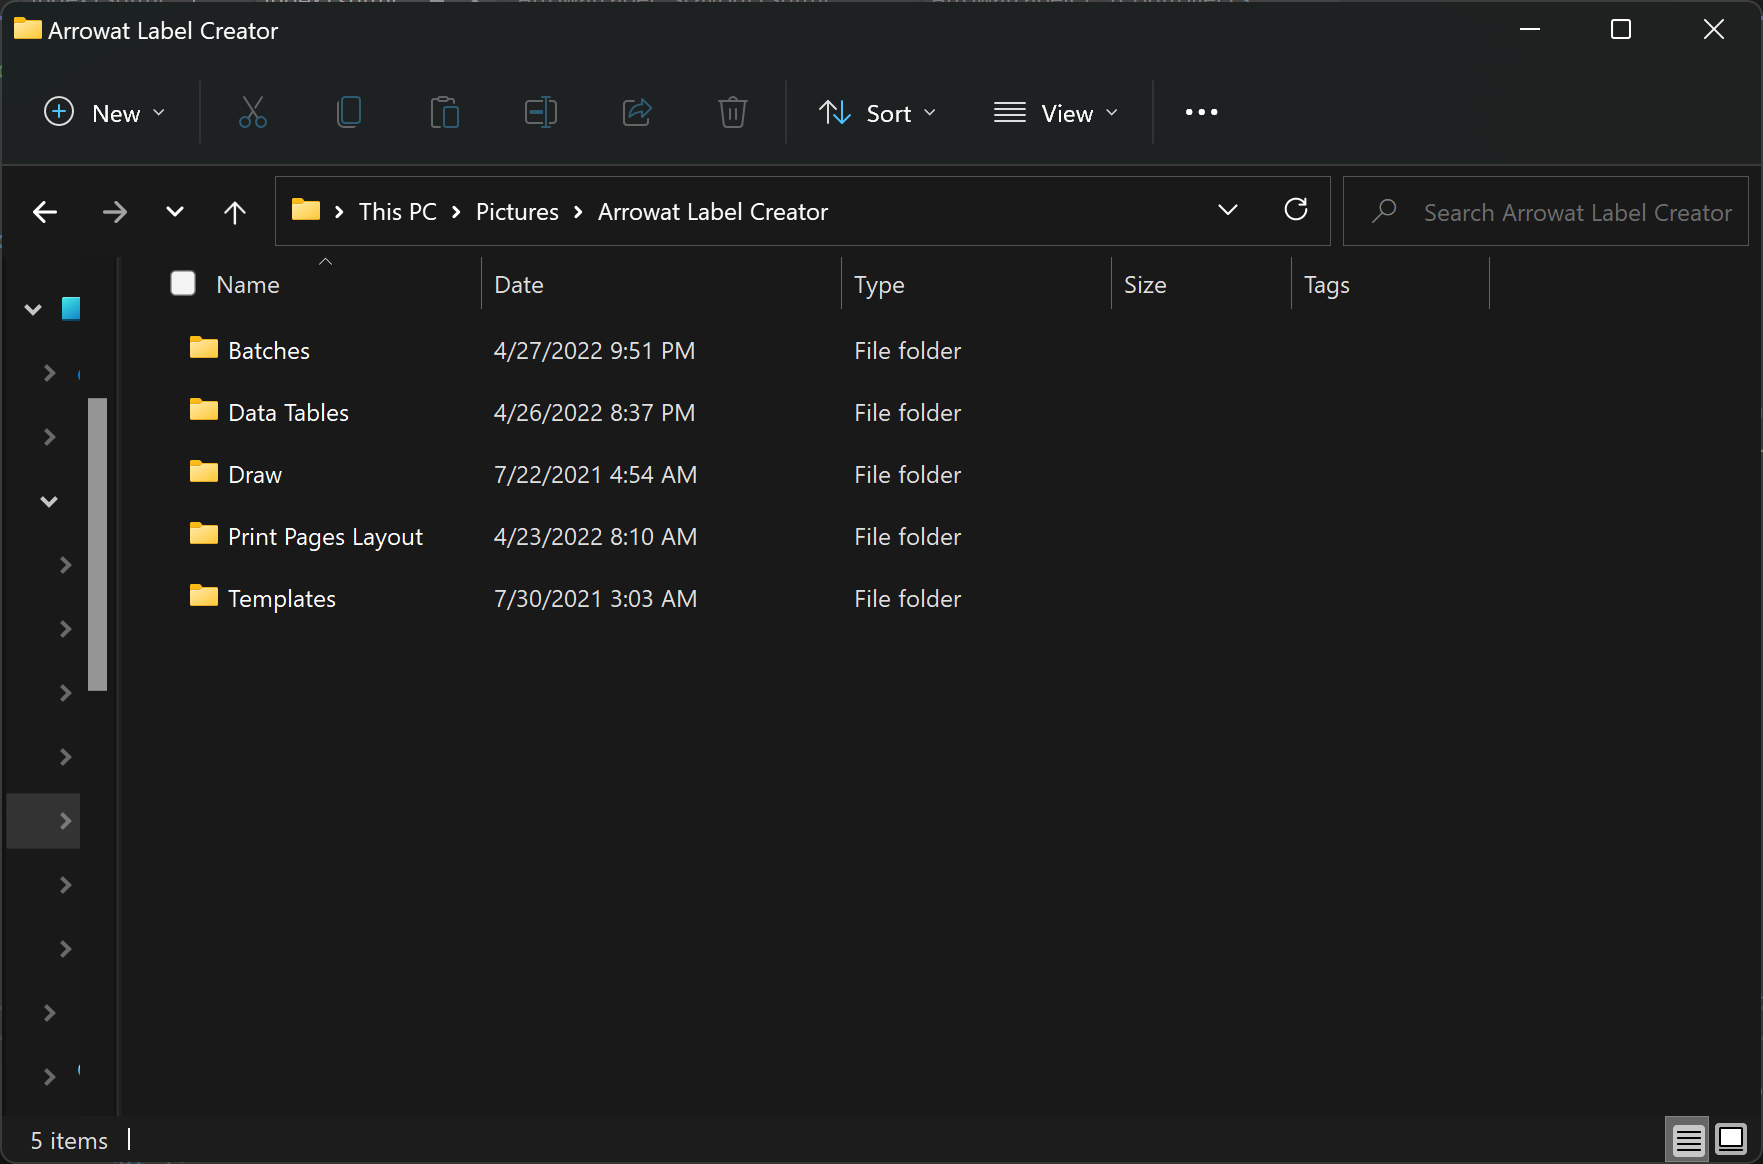Image resolution: width=1763 pixels, height=1164 pixels.
Task: Minimize the Arrowat Label Creator window
Action: 1530,30
